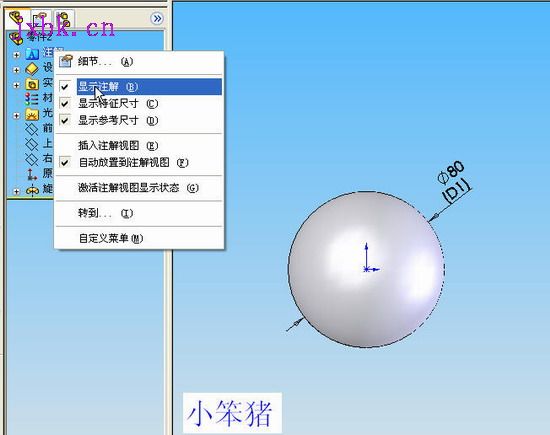Click the double-chevron expand panel button
The image size is (550, 435).
click(x=157, y=18)
